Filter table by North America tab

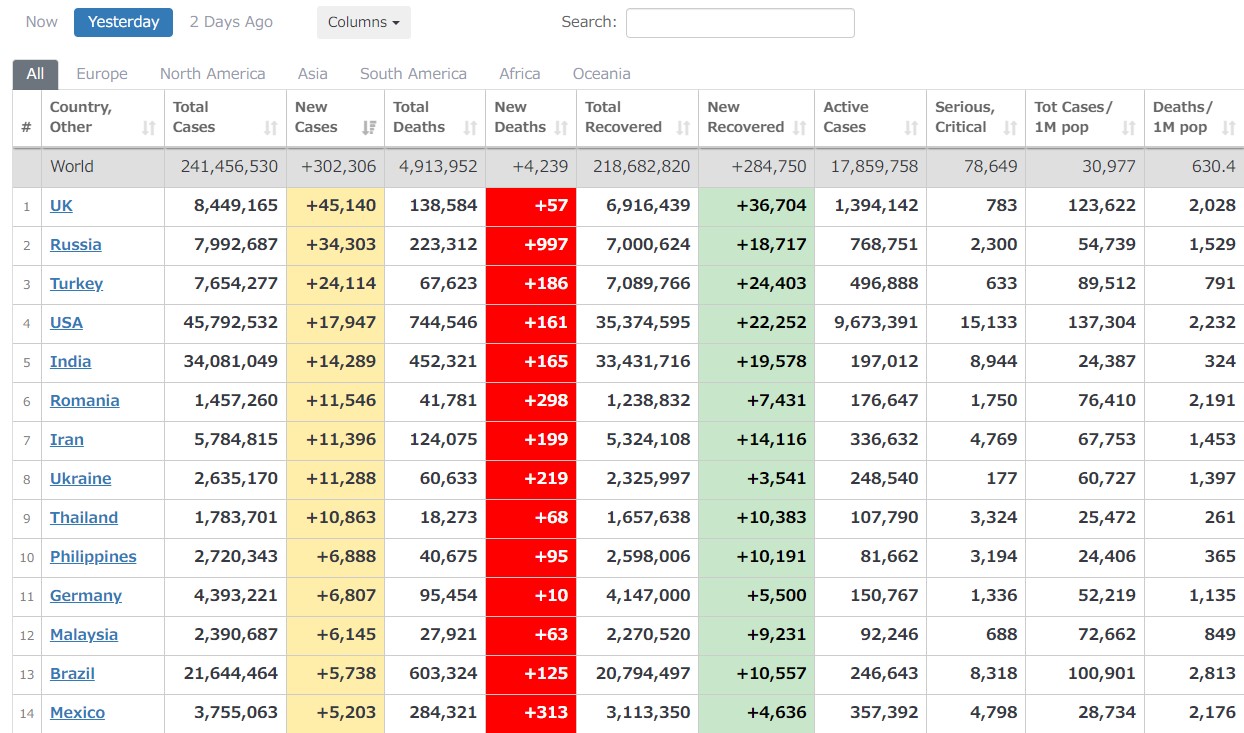213,74
